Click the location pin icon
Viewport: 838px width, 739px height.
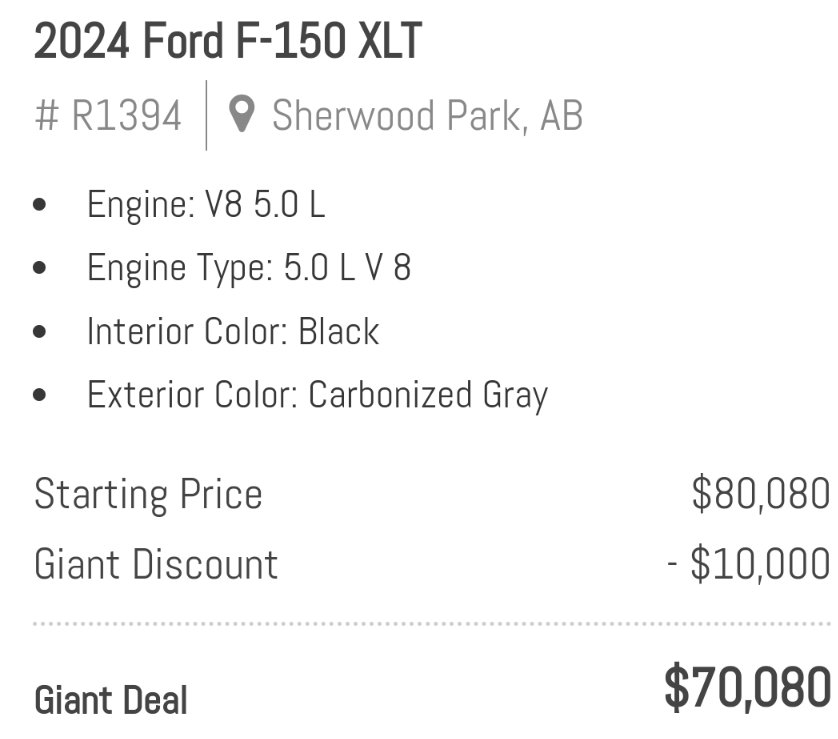point(242,114)
